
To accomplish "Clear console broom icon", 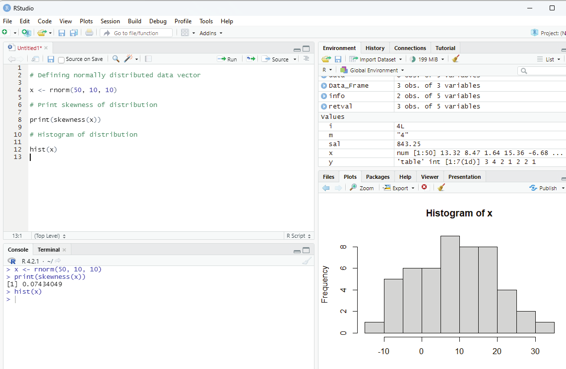I will coord(306,261).
